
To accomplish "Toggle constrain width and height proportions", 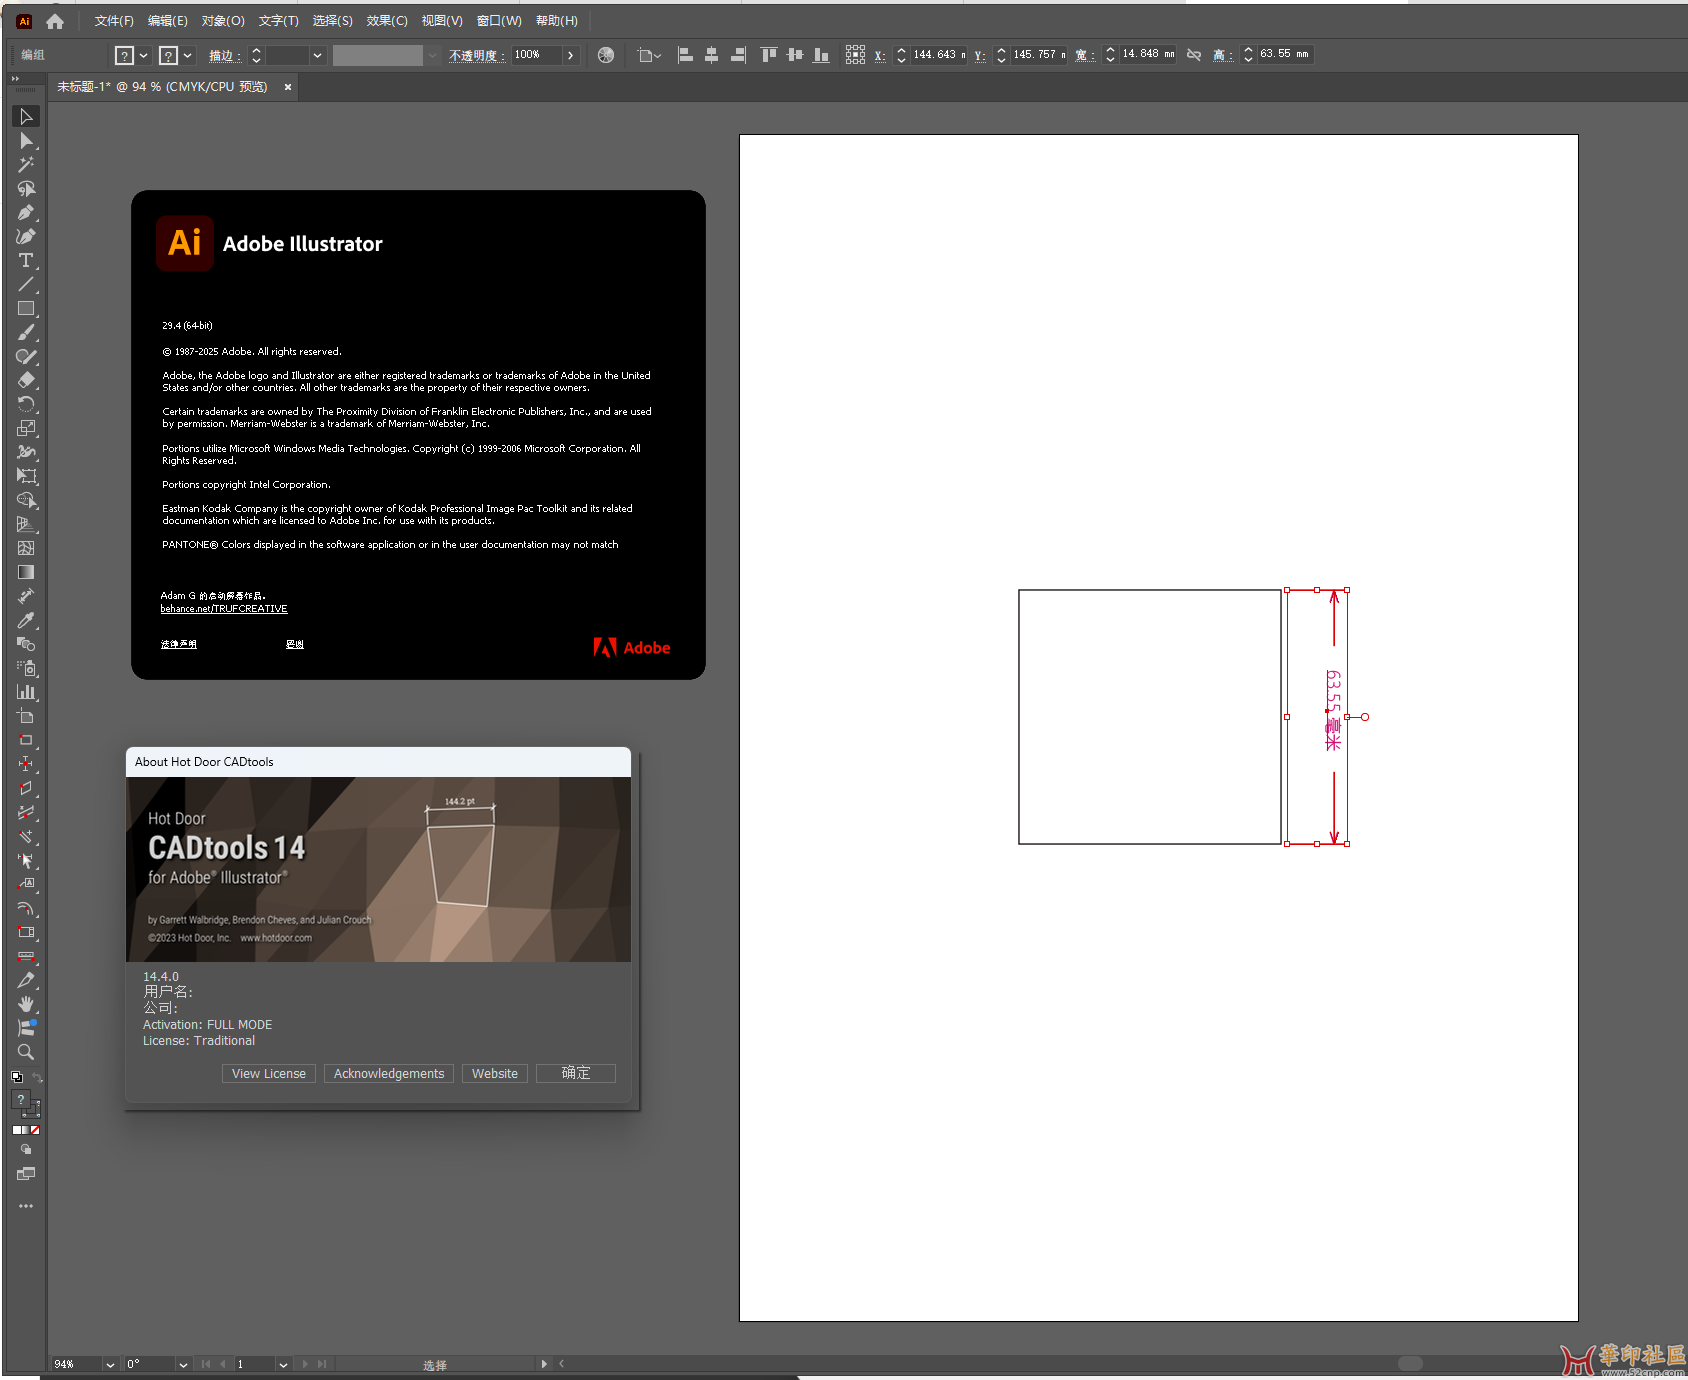I will pos(1194,55).
